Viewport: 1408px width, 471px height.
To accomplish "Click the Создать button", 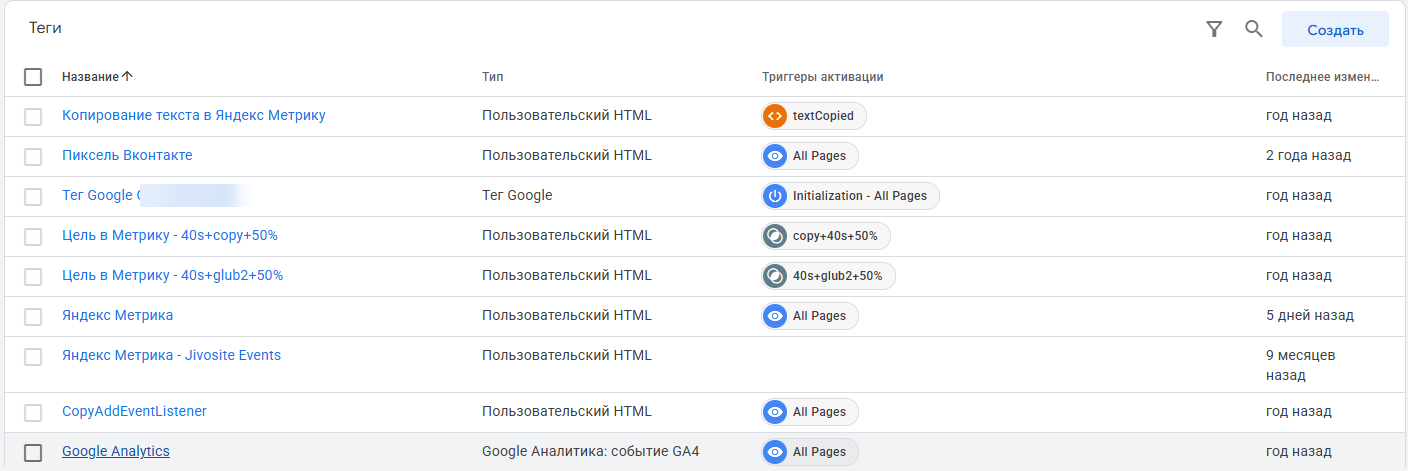I will tap(1335, 30).
